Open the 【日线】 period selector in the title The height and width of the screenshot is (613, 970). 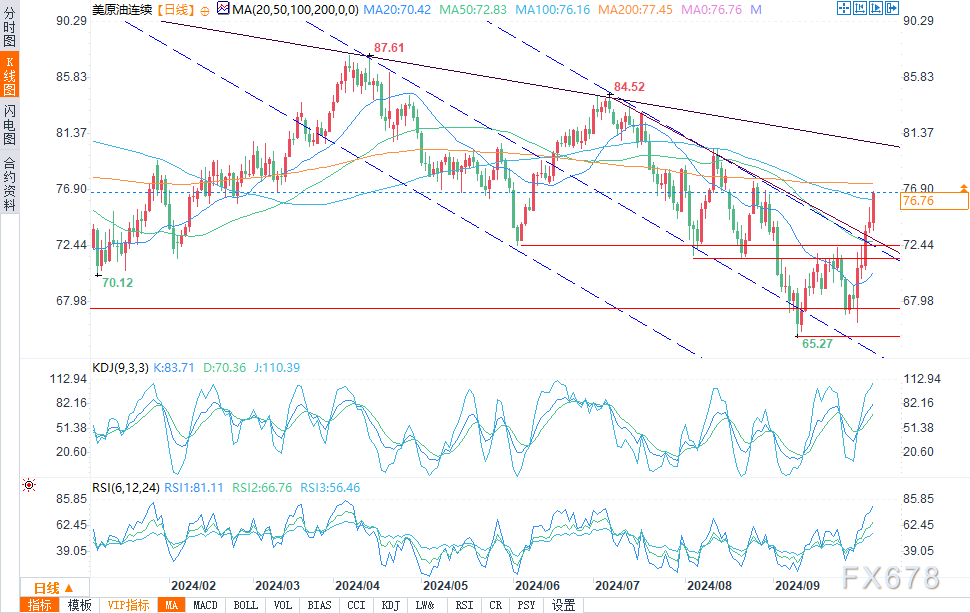176,10
